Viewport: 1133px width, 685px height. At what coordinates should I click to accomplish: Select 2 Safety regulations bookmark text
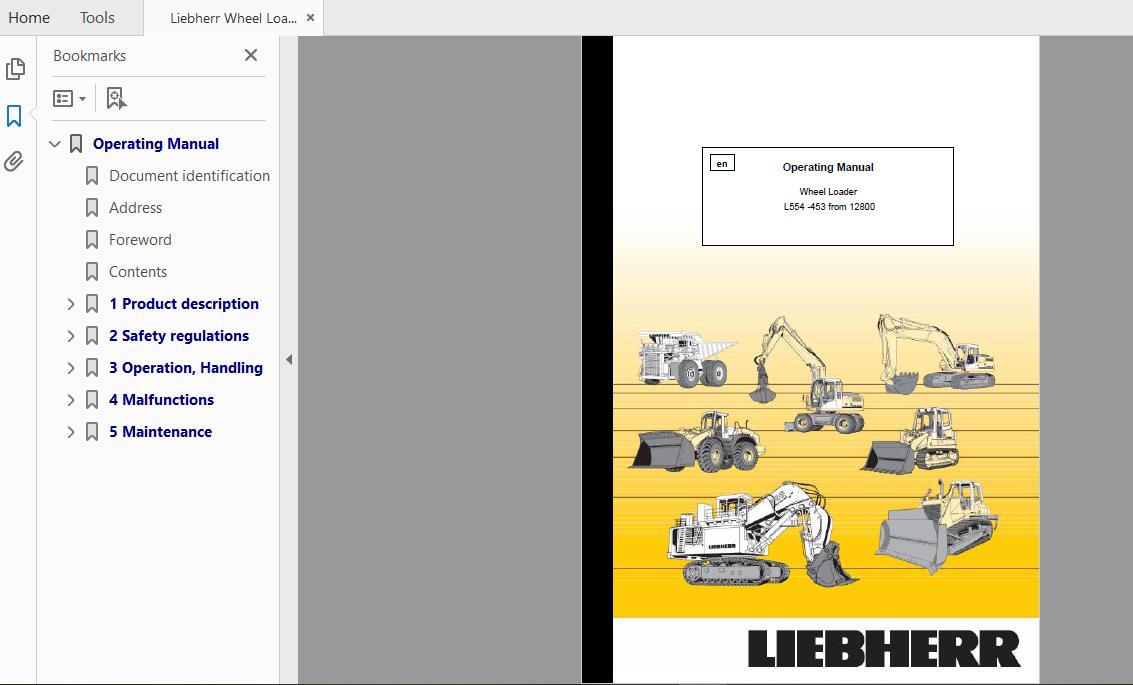[x=178, y=336]
